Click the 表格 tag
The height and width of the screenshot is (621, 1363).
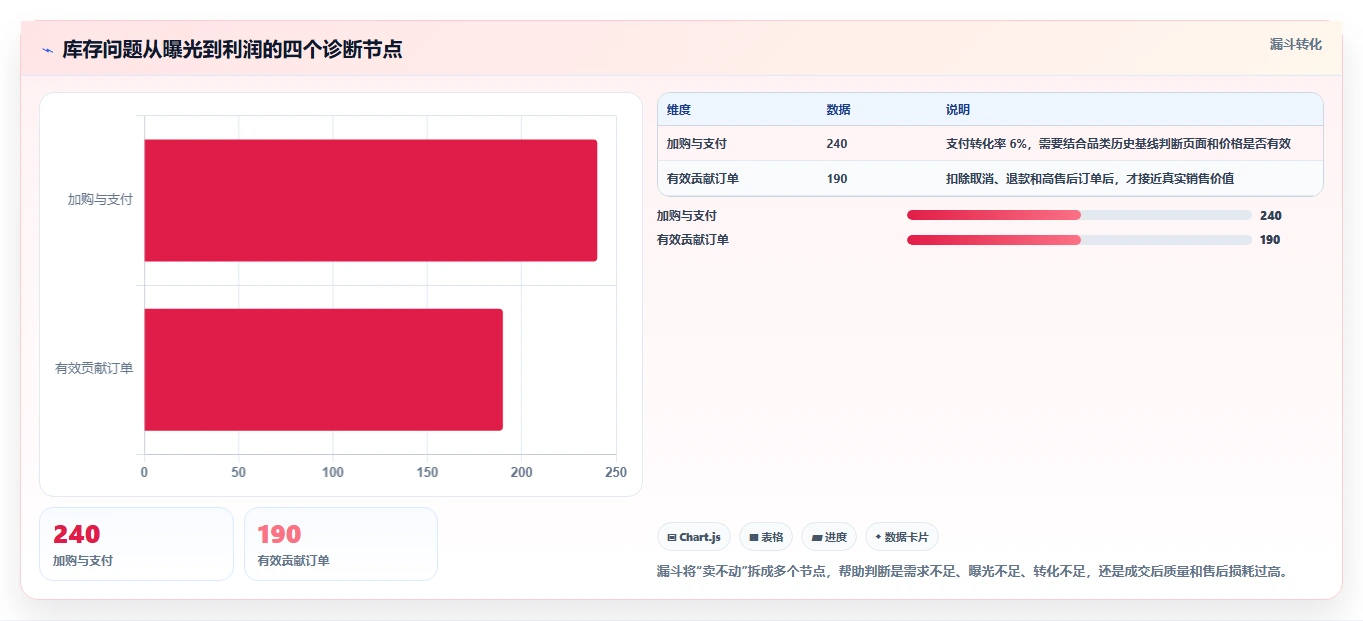[x=766, y=537]
